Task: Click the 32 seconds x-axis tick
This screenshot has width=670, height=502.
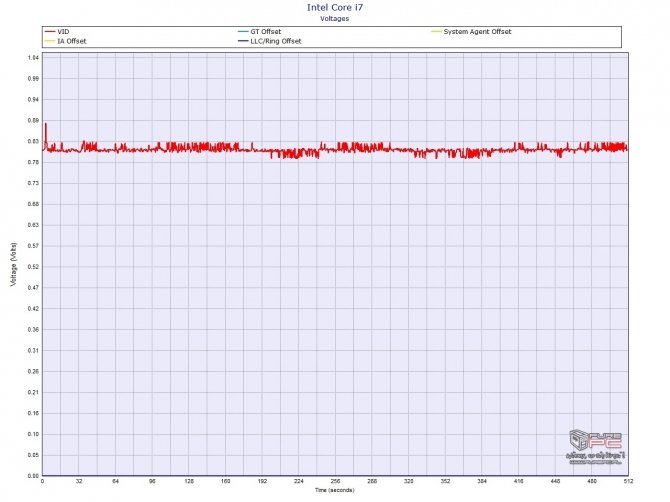Action: (79, 481)
